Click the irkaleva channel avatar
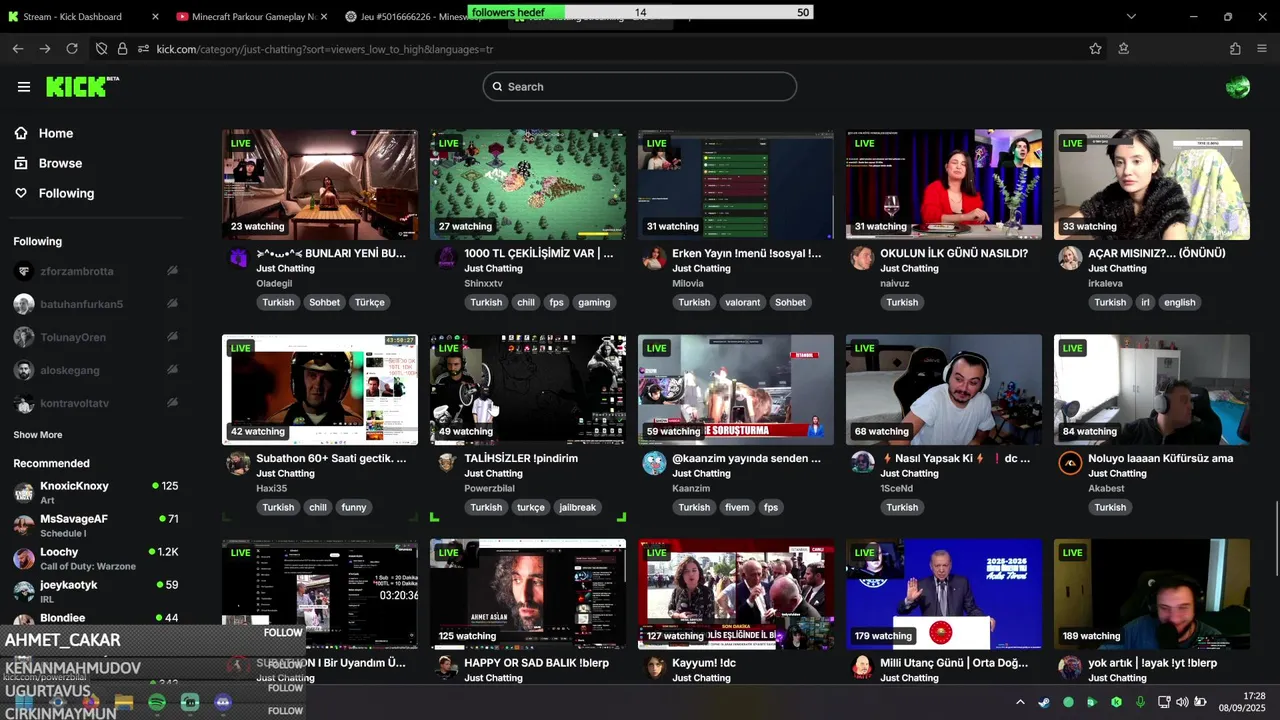This screenshot has height=720, width=1280. [x=1070, y=258]
